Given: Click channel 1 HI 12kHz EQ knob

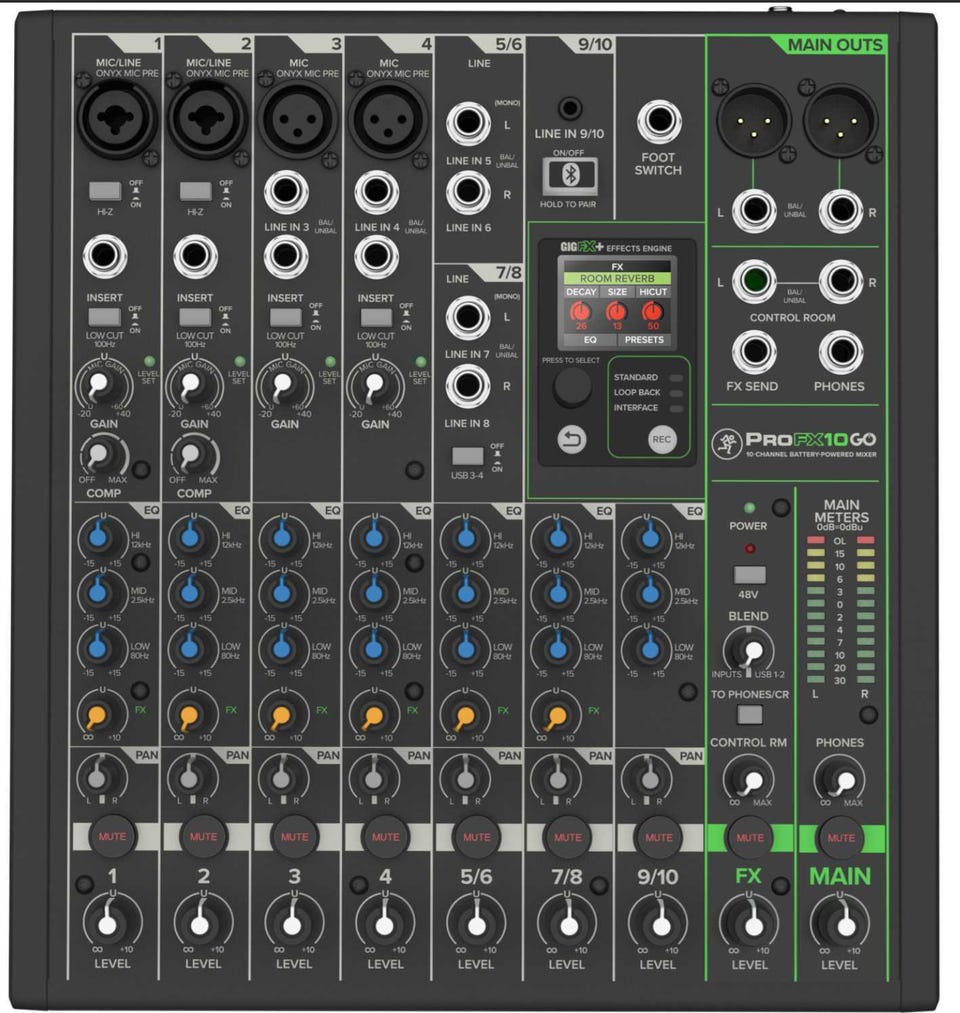Looking at the screenshot, I should pos(100,536).
